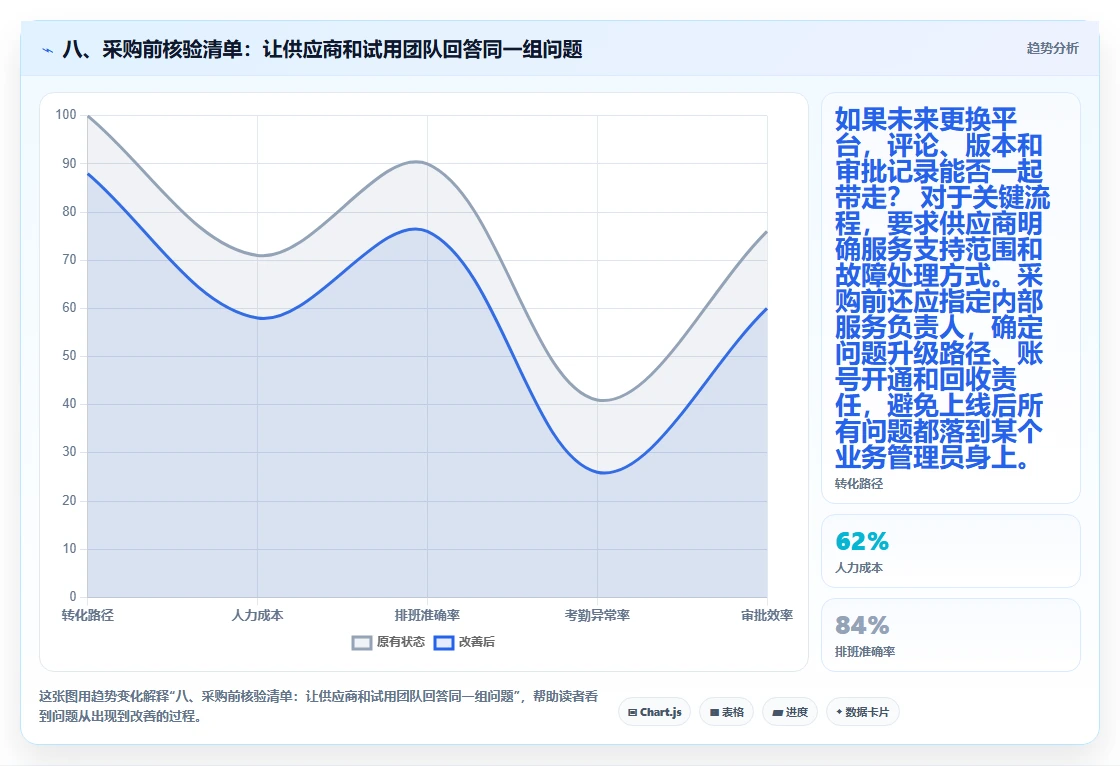1120x766 pixels.
Task: Click the 62% 人力成本 data card
Action: (951, 551)
